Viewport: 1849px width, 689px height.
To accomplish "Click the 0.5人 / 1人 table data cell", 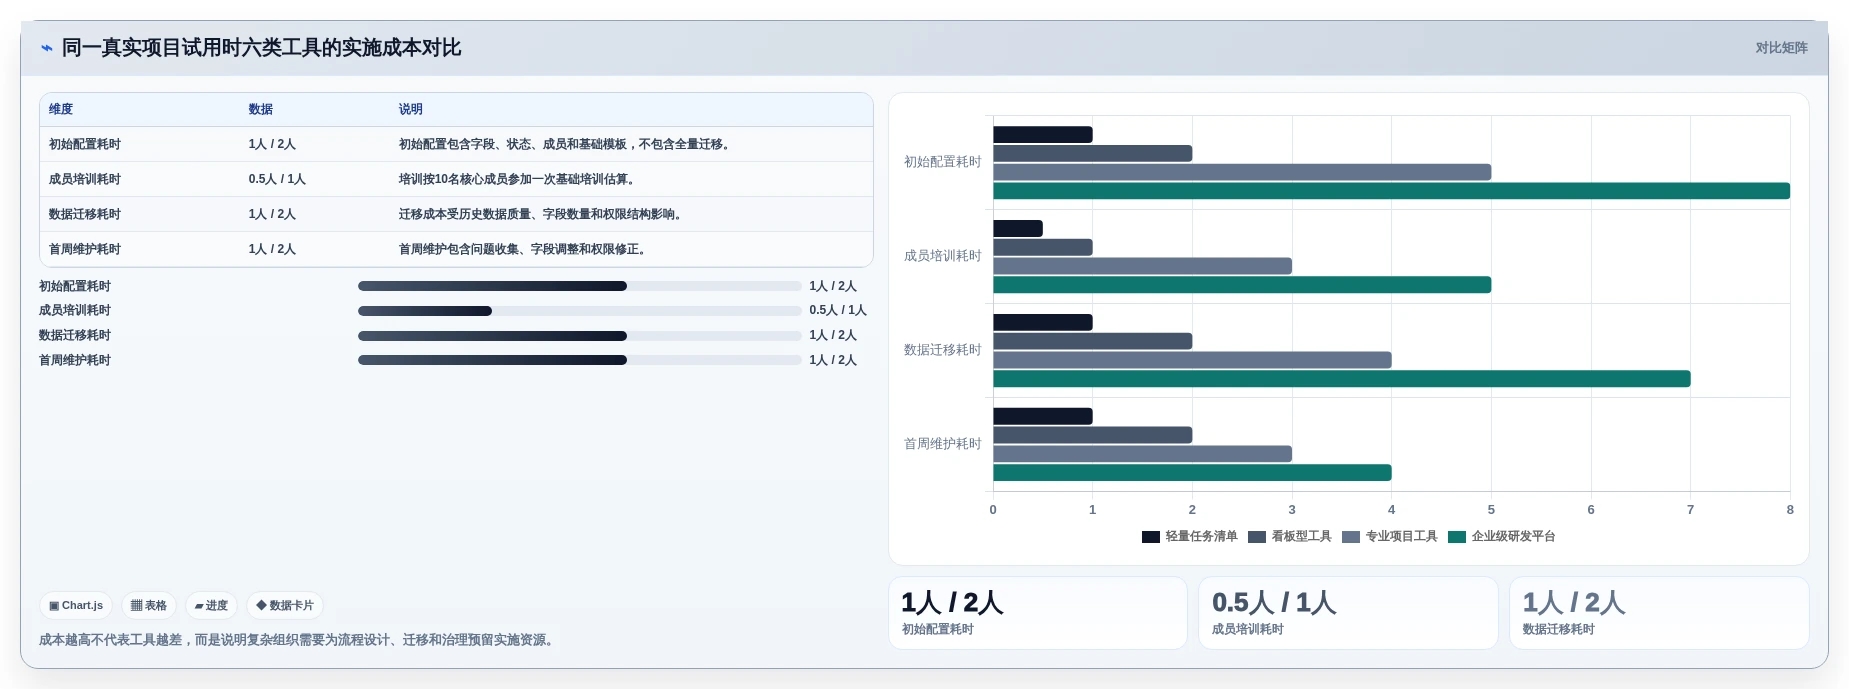I will (277, 179).
